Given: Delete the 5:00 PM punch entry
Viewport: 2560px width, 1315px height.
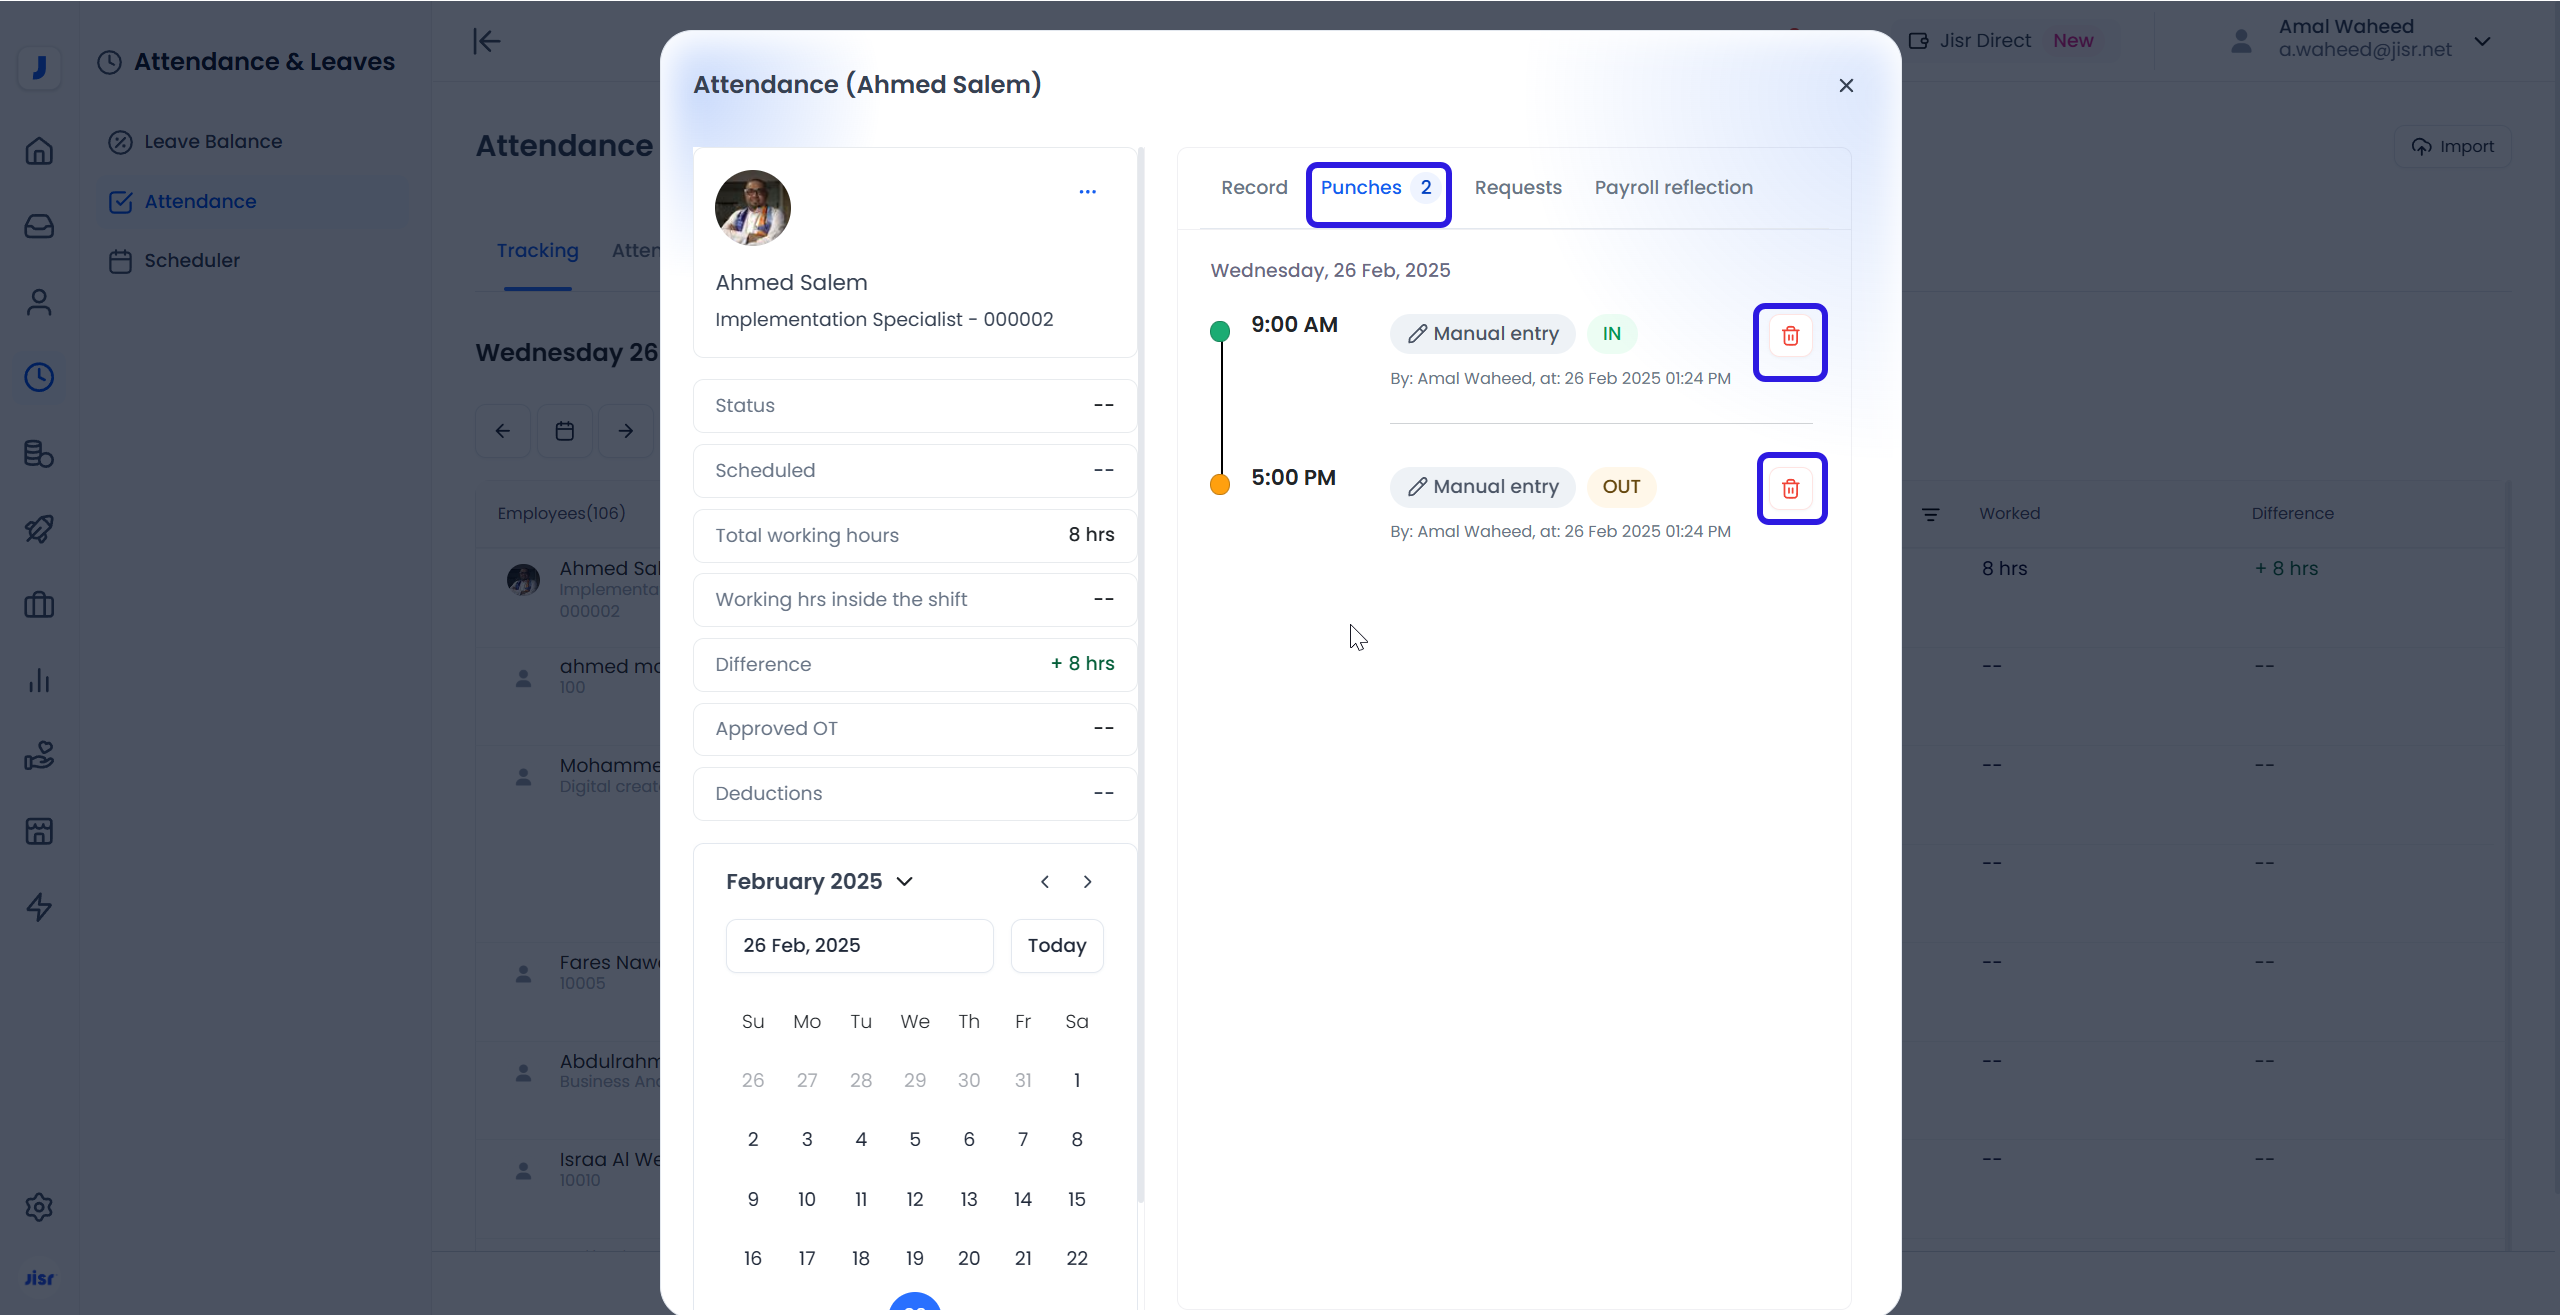Looking at the screenshot, I should point(1790,489).
